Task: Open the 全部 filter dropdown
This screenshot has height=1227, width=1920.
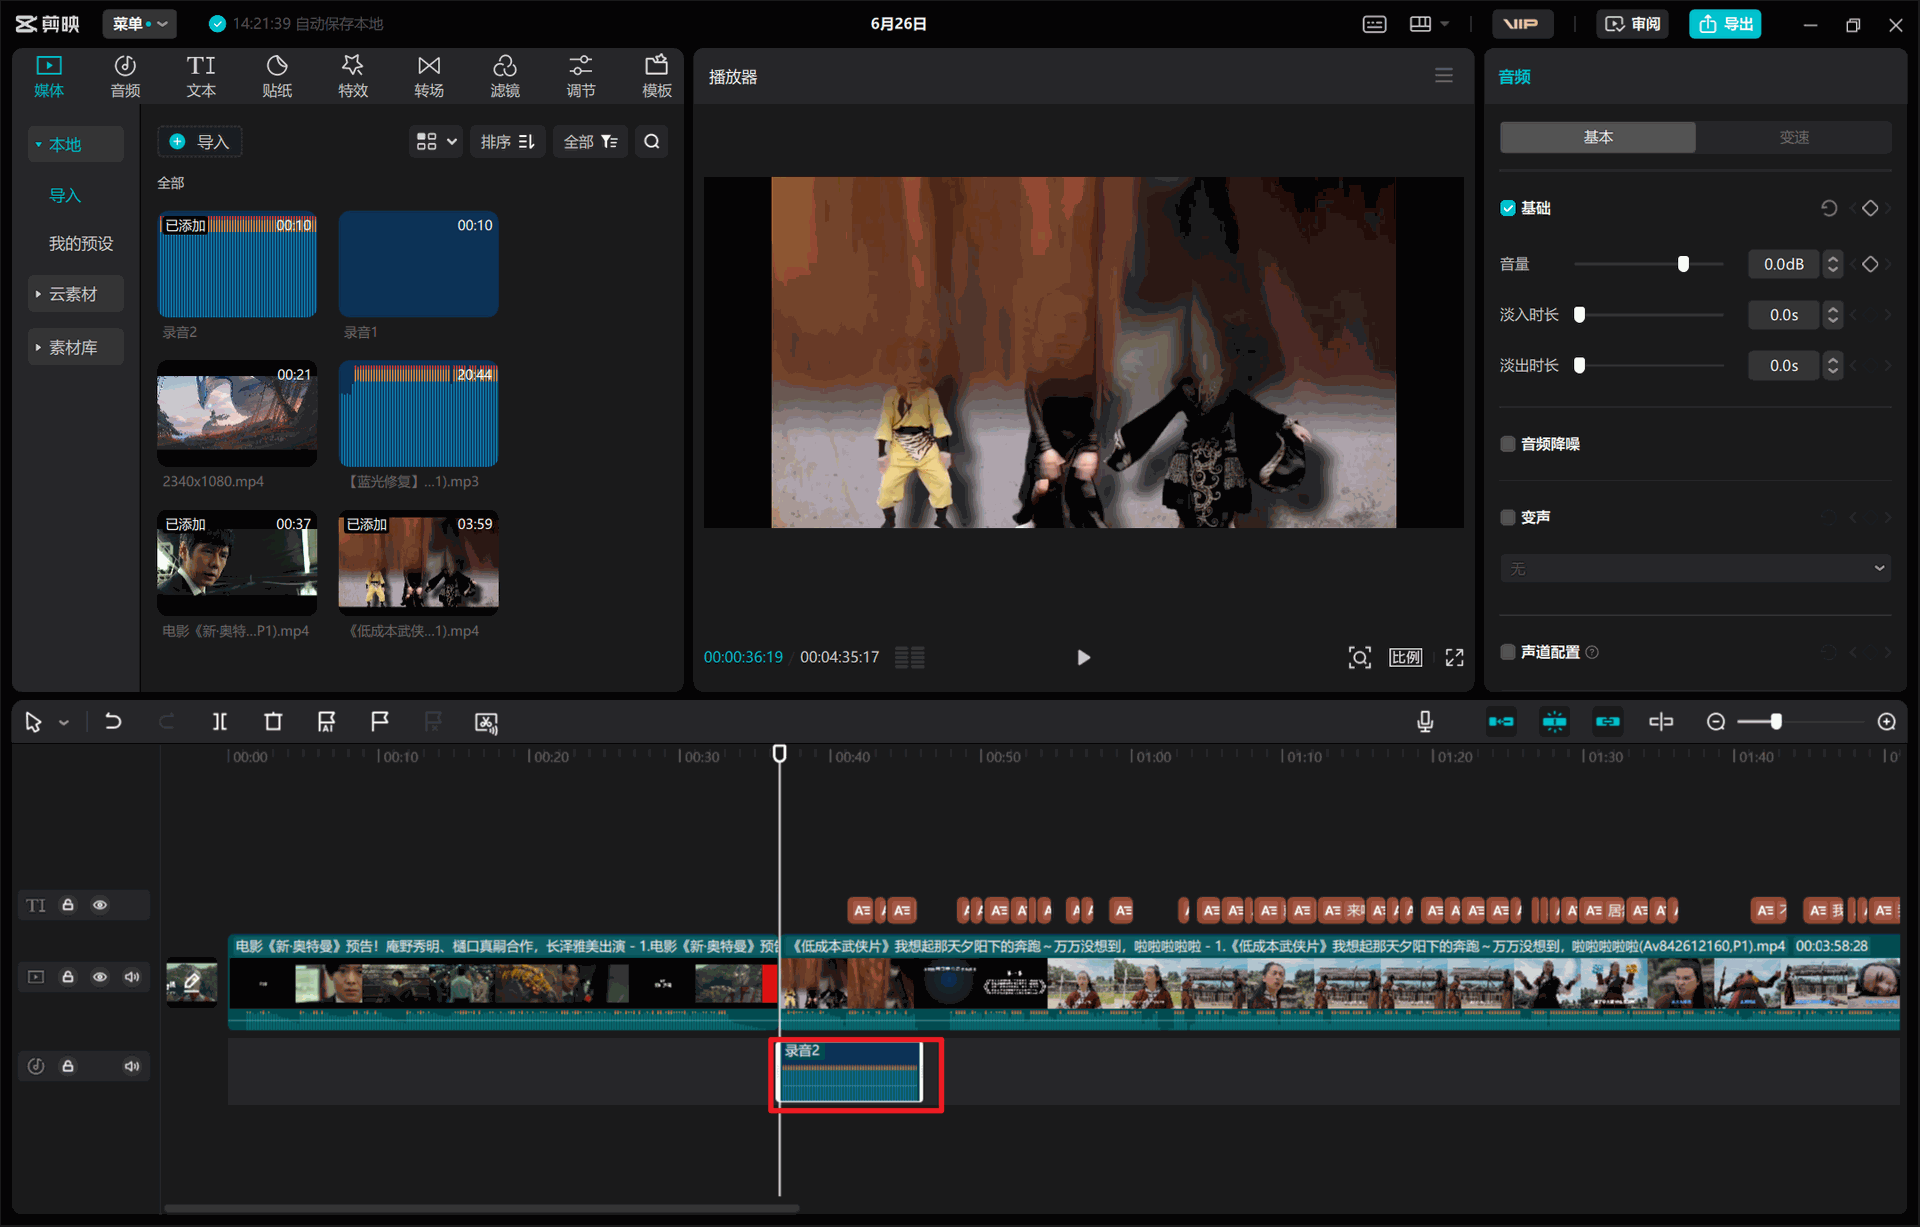Action: click(x=591, y=142)
